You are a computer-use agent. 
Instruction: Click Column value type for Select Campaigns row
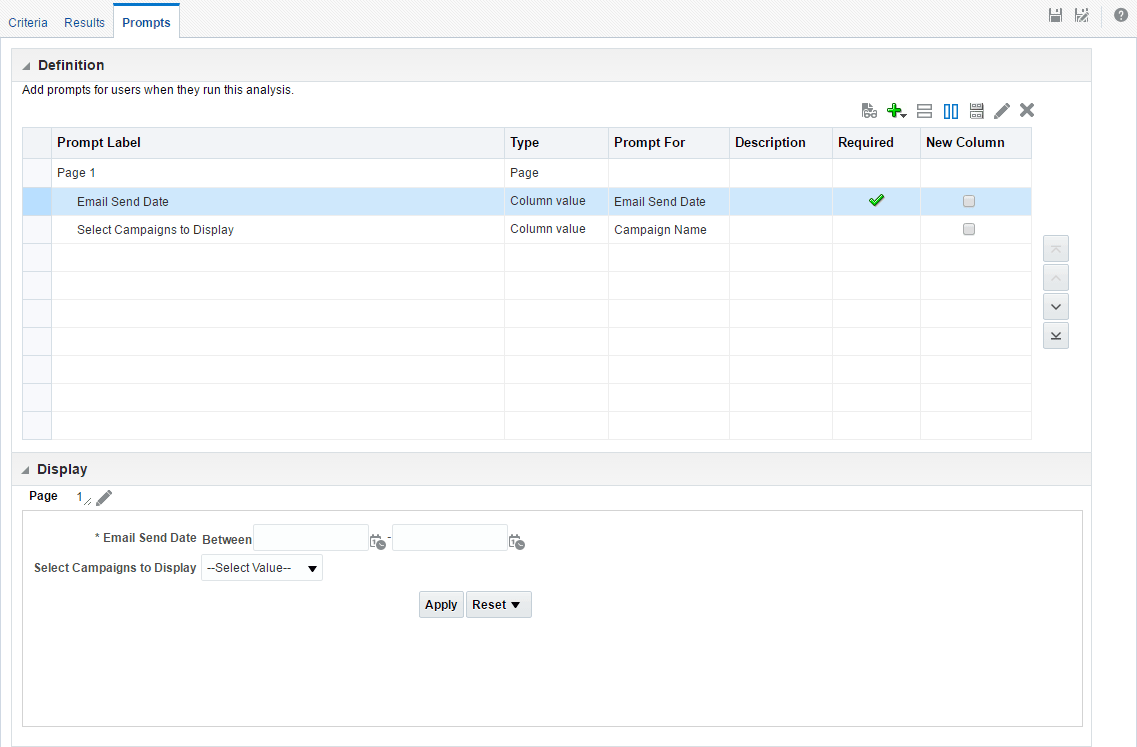tap(547, 228)
